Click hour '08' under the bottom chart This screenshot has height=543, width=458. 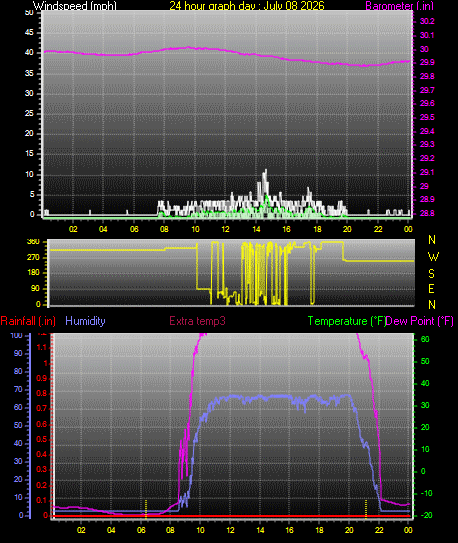(x=170, y=530)
